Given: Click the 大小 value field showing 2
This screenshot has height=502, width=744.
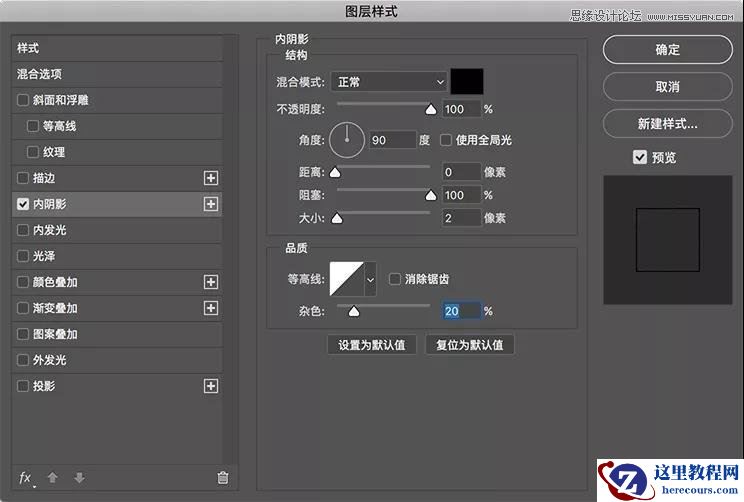Looking at the screenshot, I should point(462,218).
